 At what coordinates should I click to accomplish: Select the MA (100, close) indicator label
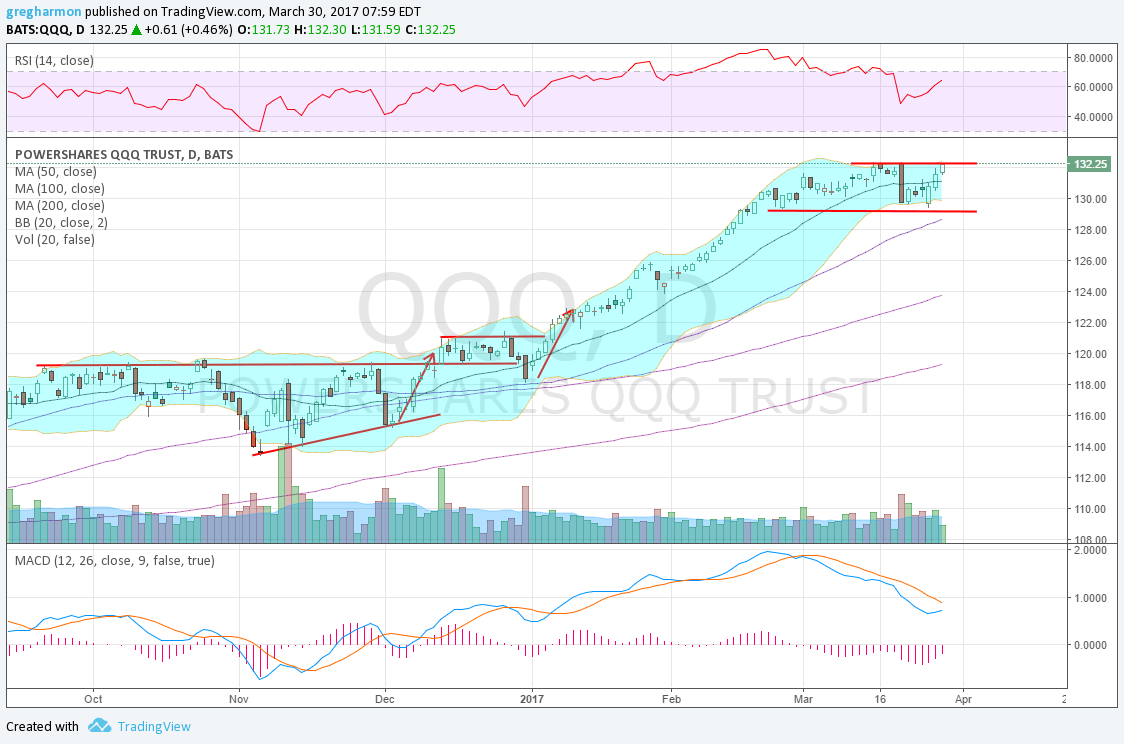[x=59, y=189]
